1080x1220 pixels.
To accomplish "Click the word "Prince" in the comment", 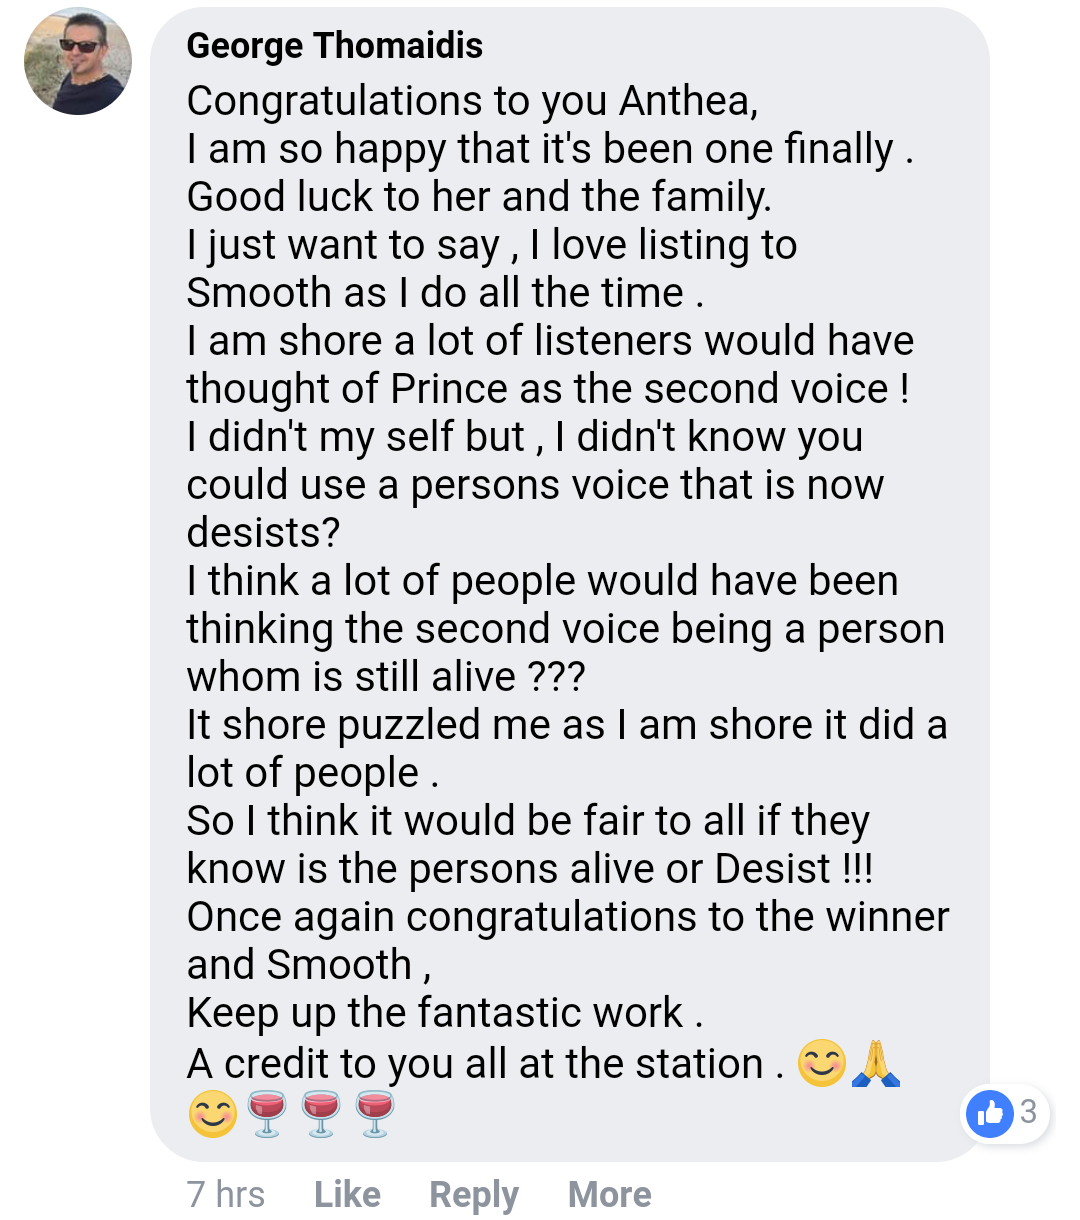I will 448,389.
